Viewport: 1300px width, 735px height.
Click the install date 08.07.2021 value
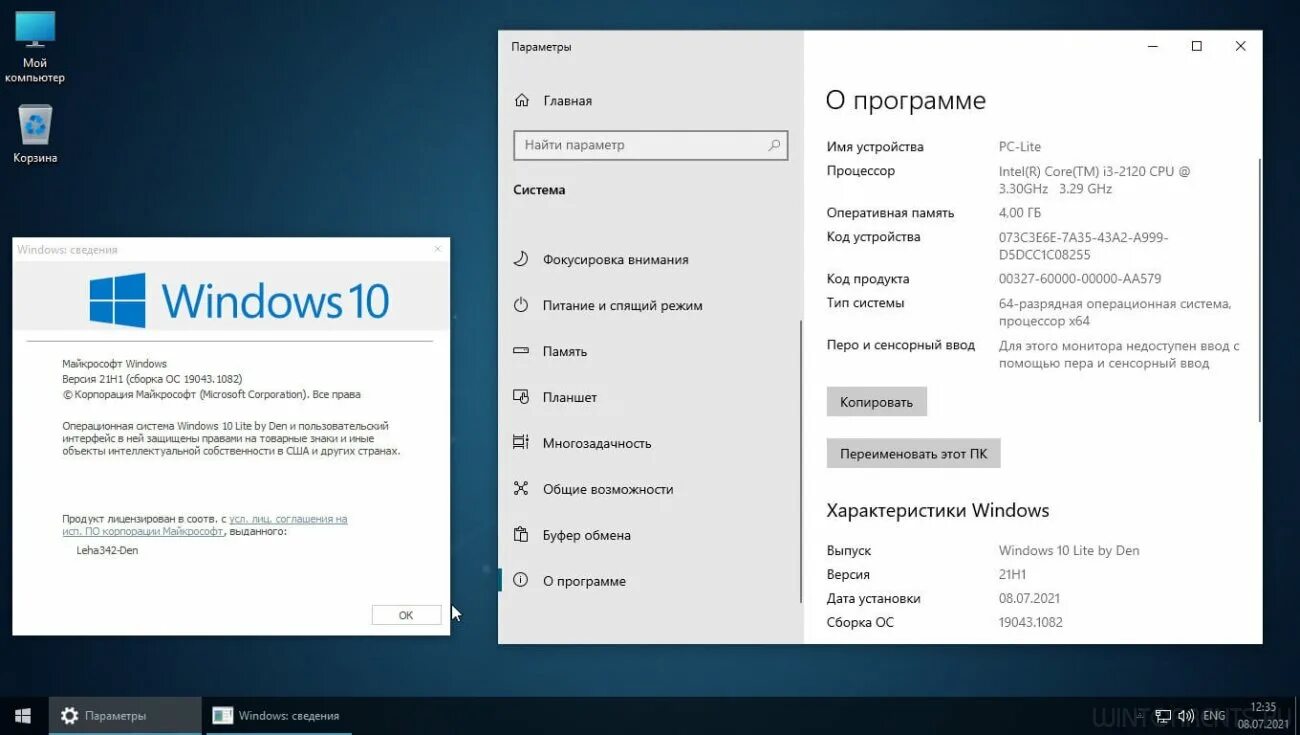click(x=1030, y=599)
